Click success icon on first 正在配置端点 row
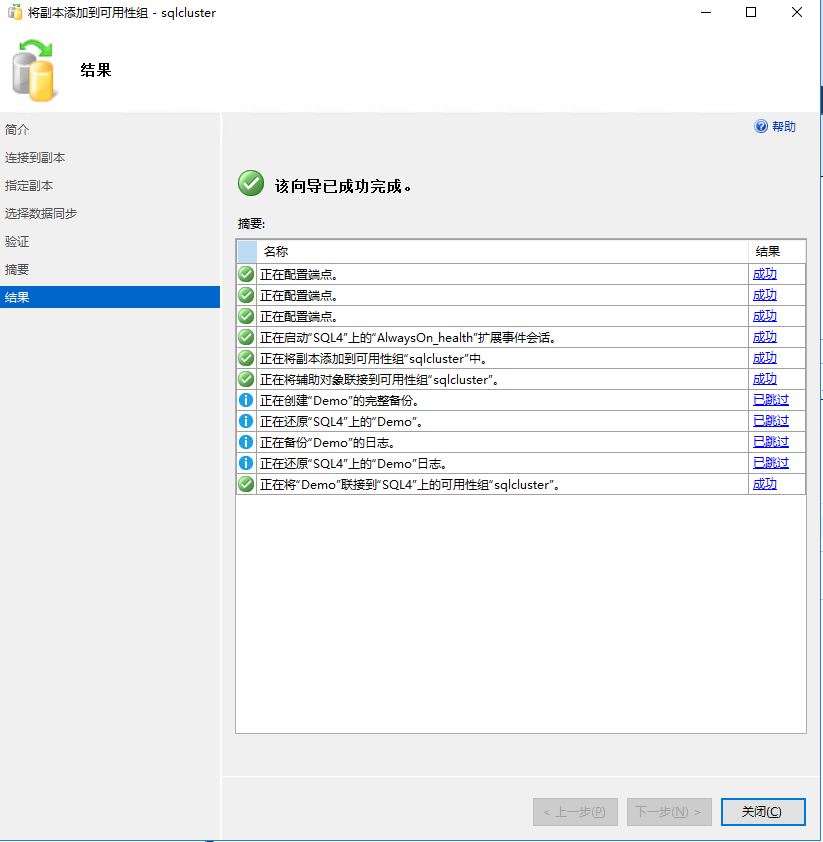 coord(245,273)
